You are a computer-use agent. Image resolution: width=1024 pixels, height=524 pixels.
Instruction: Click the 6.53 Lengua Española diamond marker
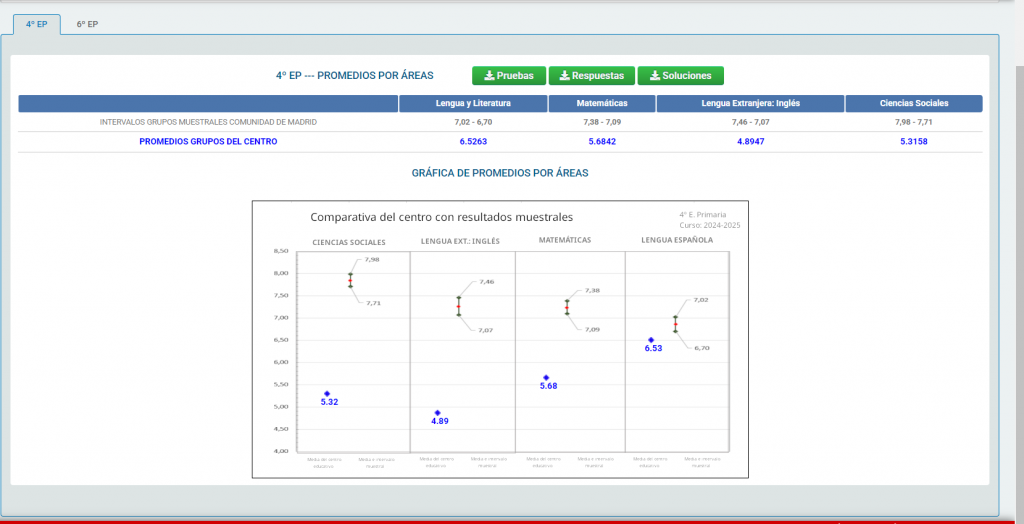[651, 340]
